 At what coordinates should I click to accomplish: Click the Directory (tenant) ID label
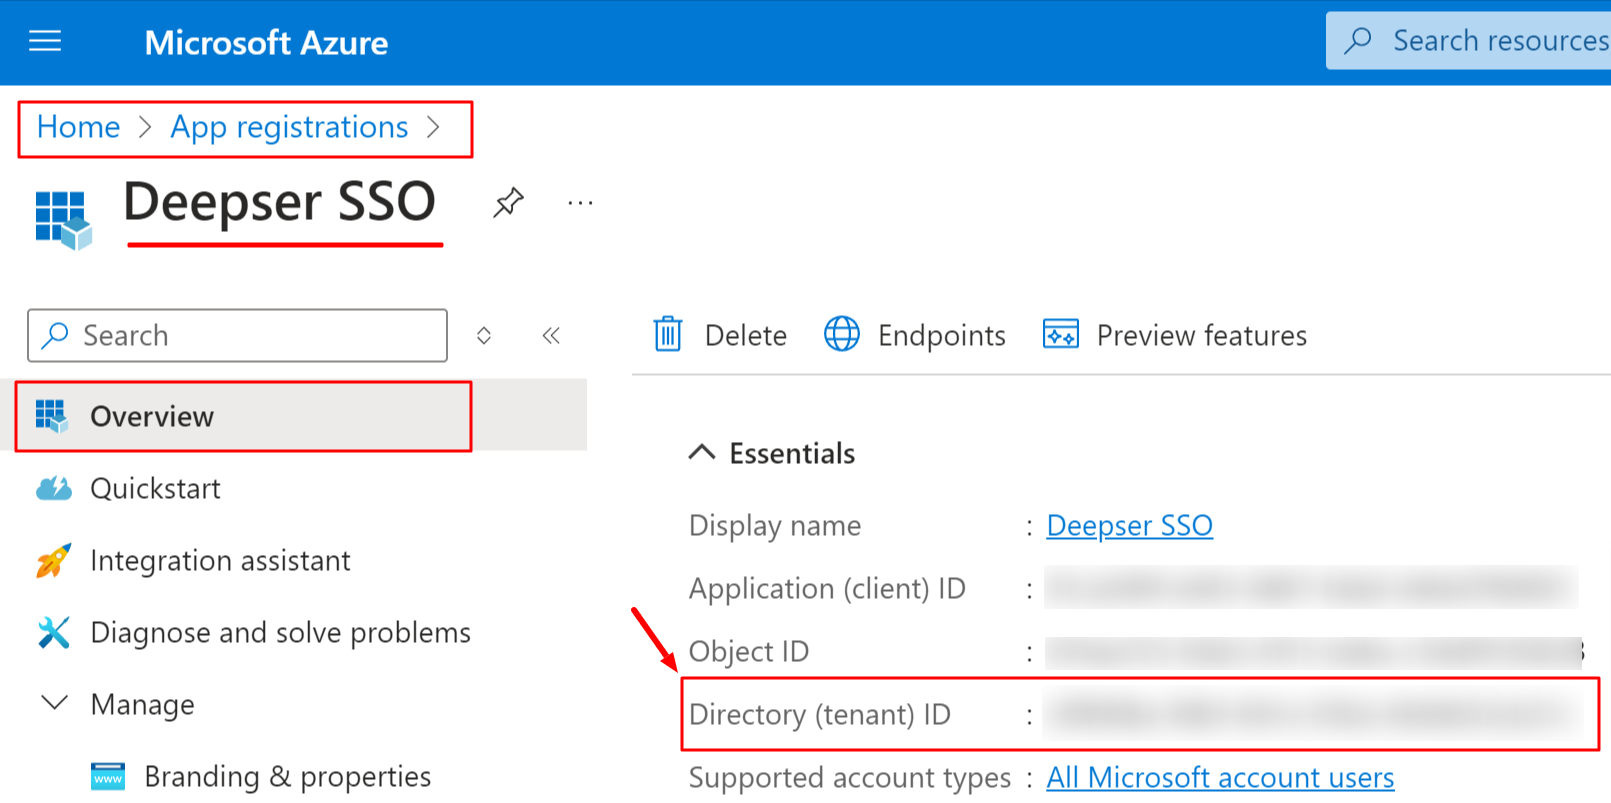[820, 715]
